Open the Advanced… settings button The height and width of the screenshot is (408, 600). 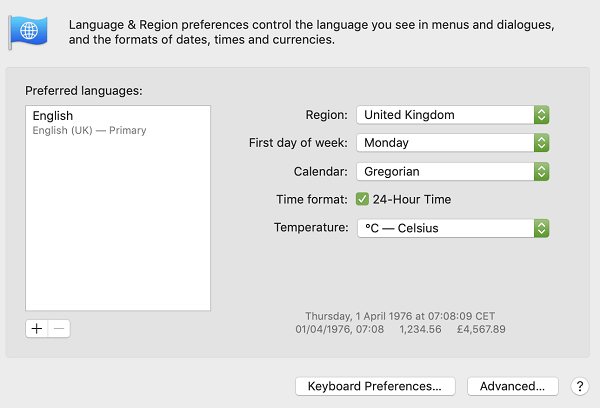click(512, 386)
